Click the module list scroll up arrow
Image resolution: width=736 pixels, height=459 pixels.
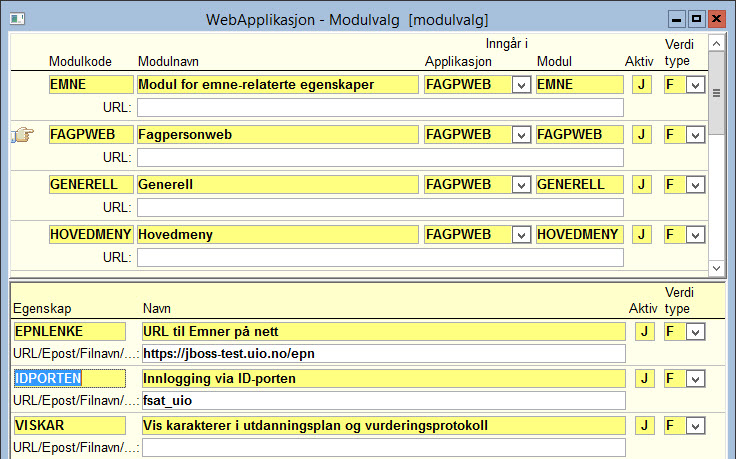pyautogui.click(x=716, y=44)
